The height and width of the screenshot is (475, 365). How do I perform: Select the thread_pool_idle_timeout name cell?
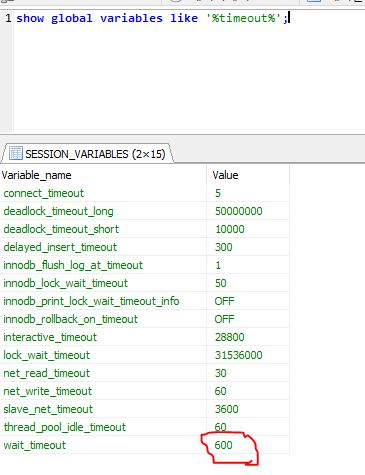(103, 427)
